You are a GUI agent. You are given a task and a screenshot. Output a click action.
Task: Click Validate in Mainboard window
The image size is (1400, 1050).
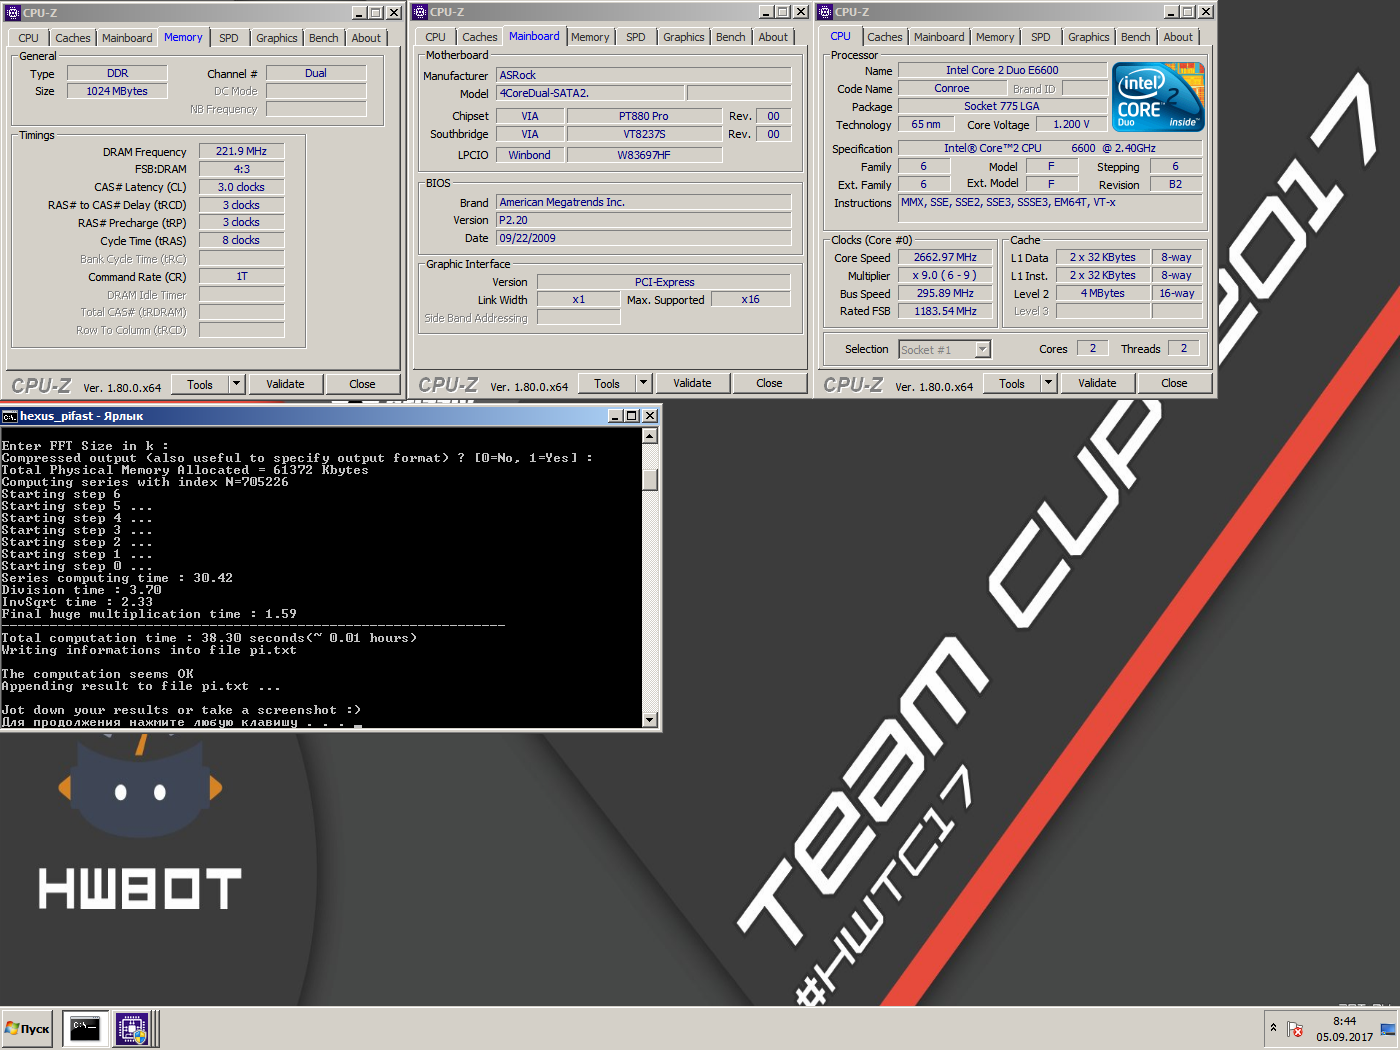[x=692, y=383]
